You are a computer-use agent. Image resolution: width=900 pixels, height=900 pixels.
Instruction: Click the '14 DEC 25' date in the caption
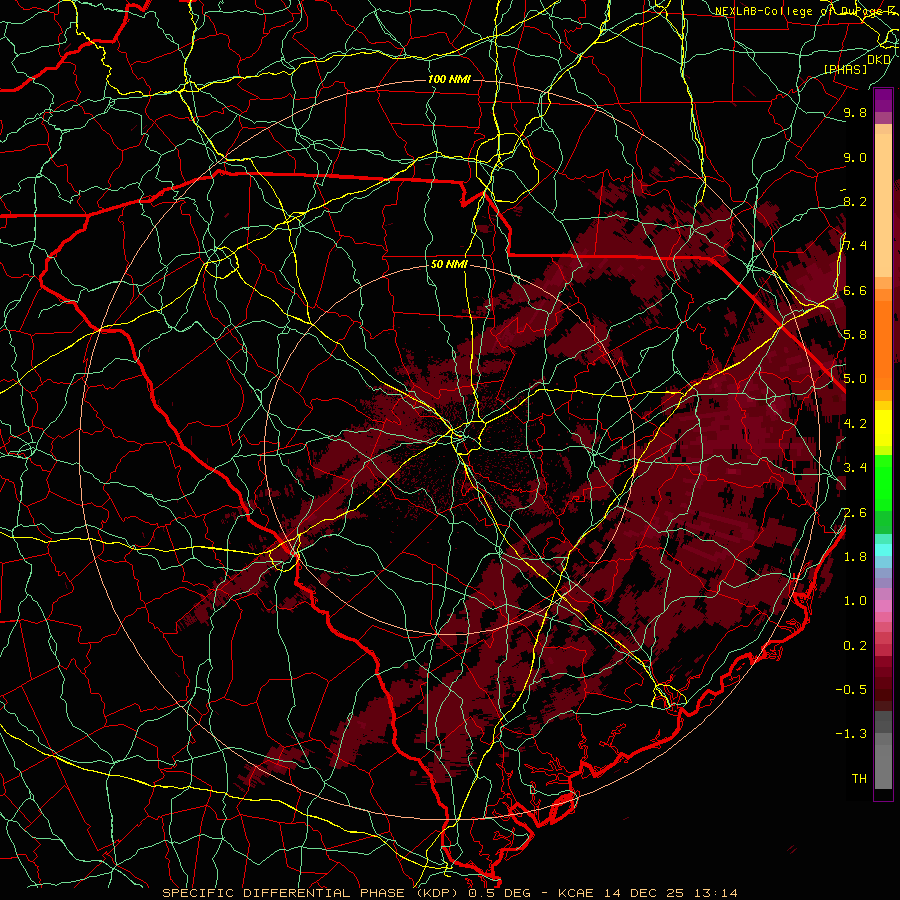(642, 893)
